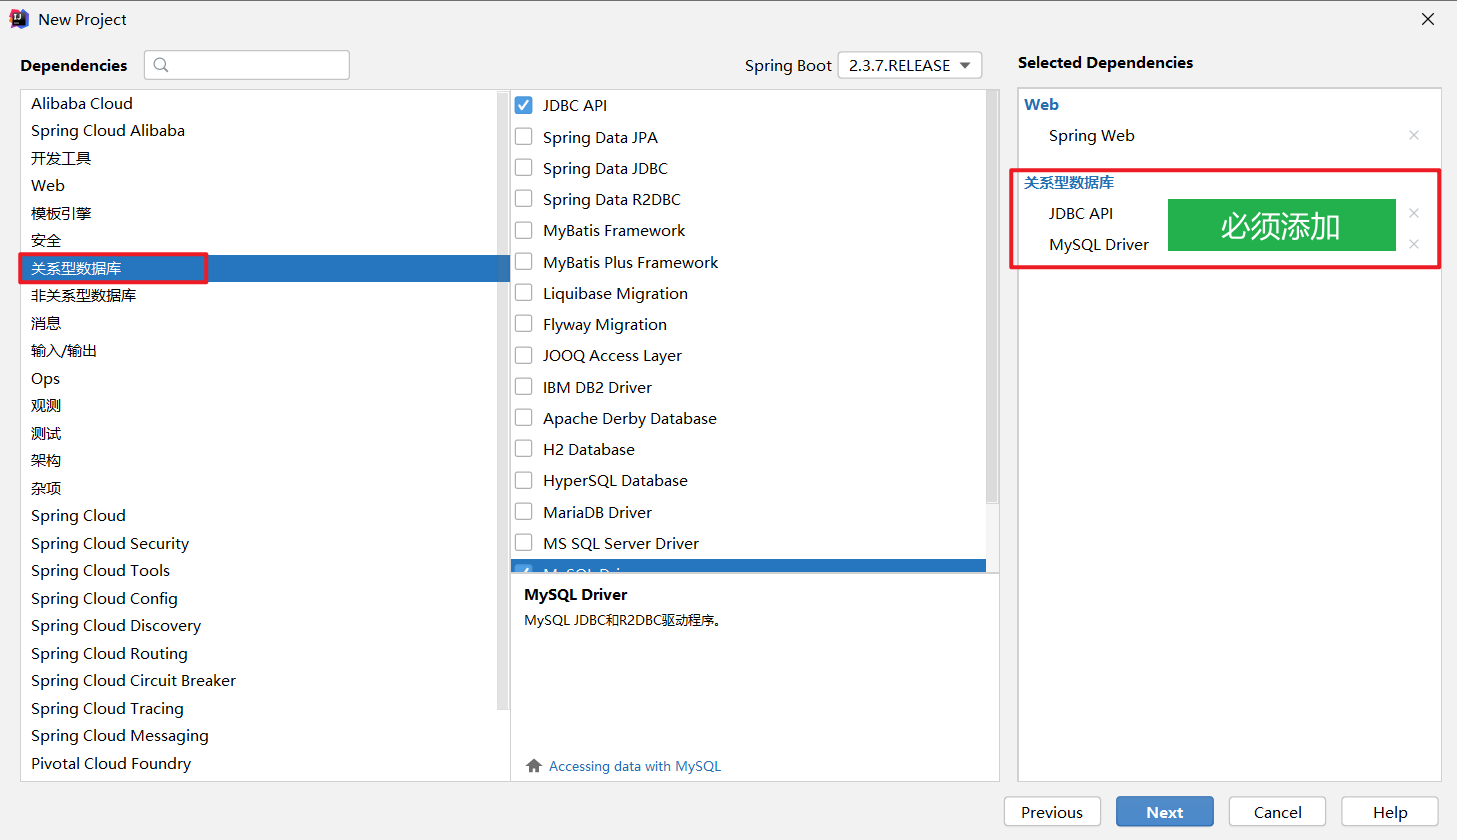Enable the Spring Data JPA checkbox
The image size is (1457, 840).
[524, 136]
